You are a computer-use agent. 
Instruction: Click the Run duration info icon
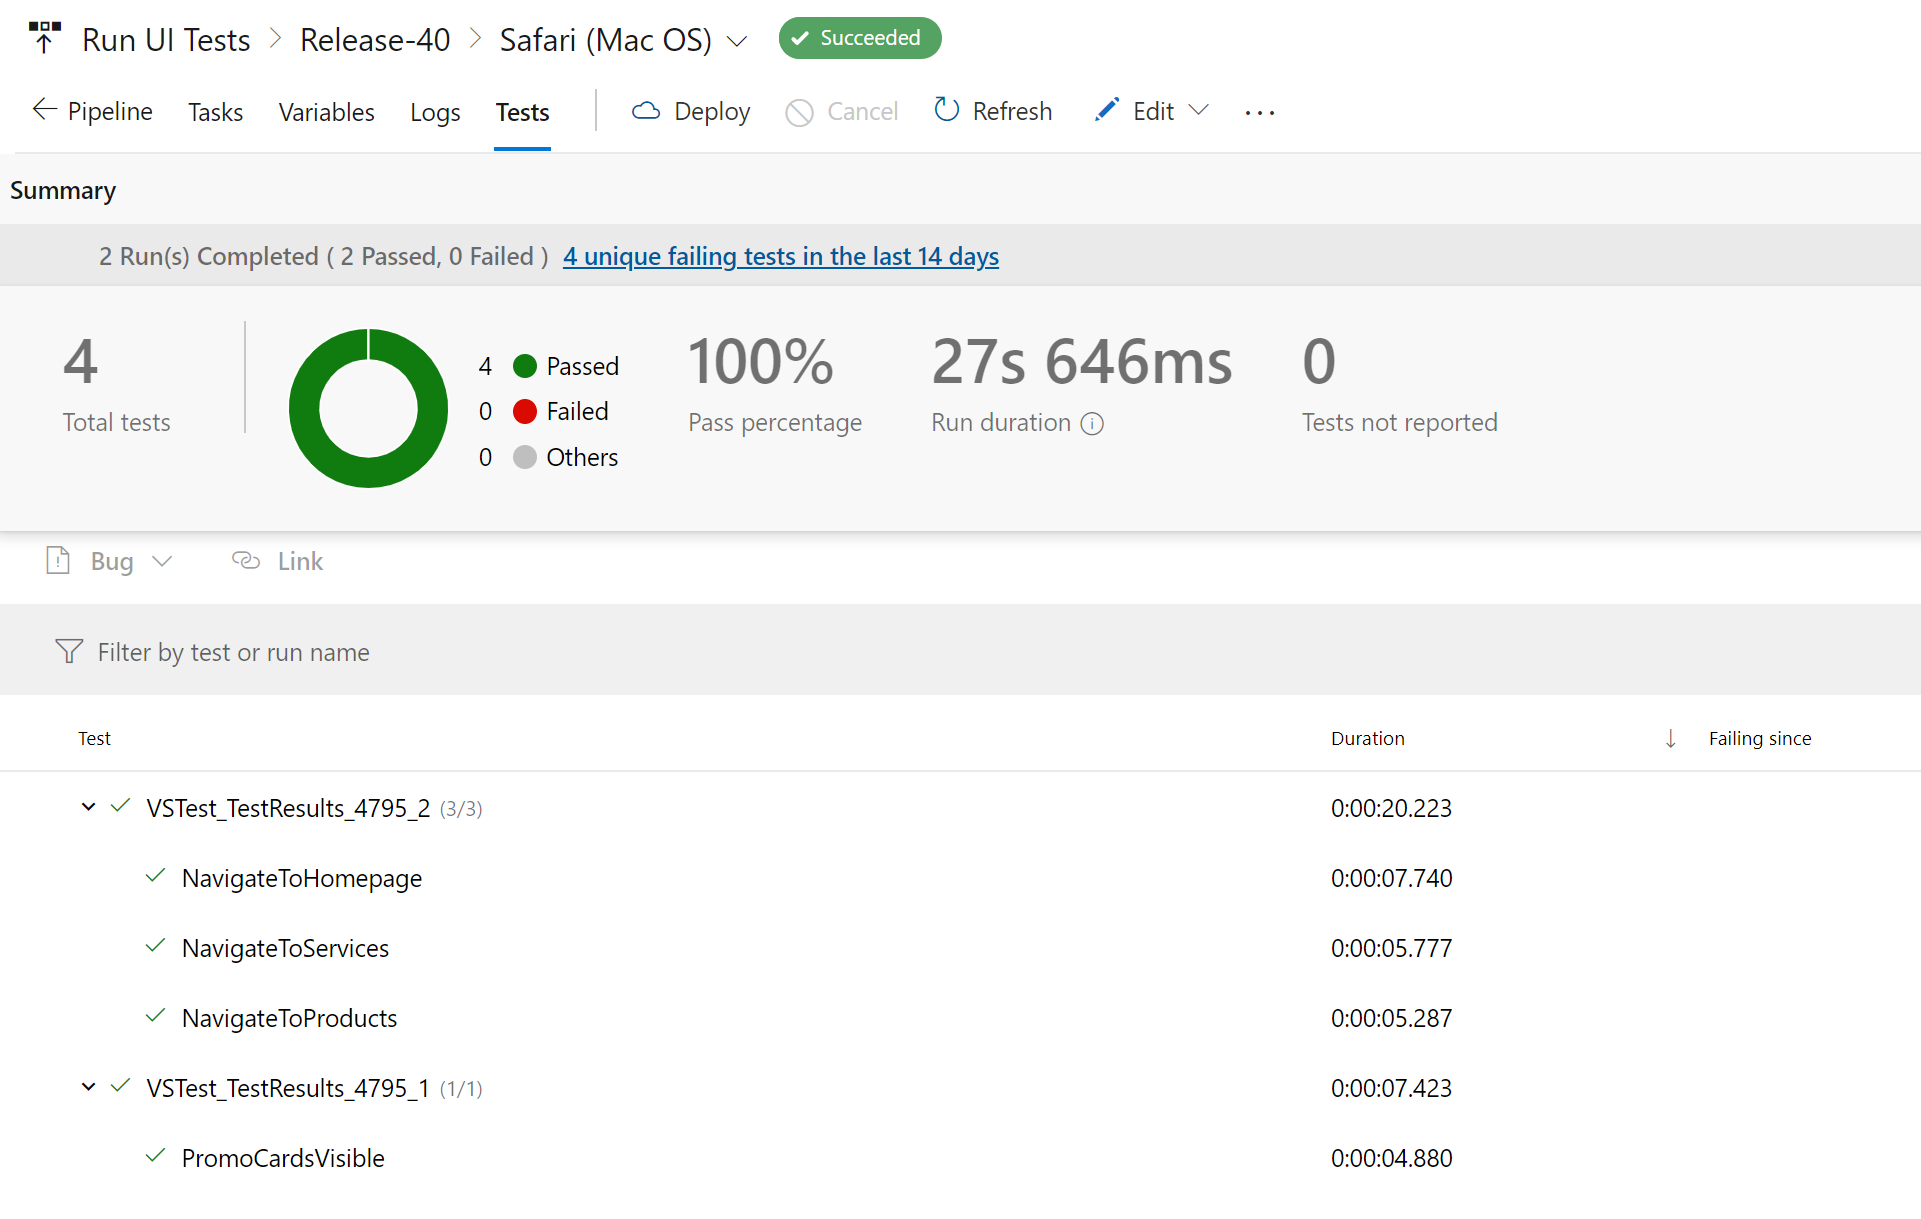pyautogui.click(x=1092, y=424)
